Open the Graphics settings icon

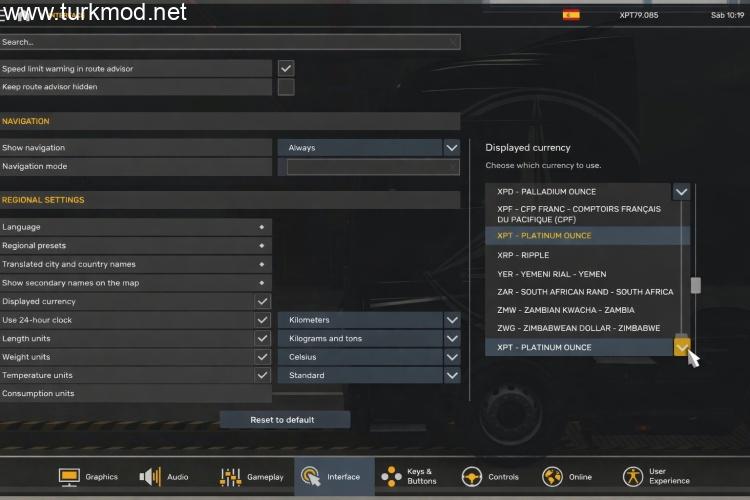69,477
